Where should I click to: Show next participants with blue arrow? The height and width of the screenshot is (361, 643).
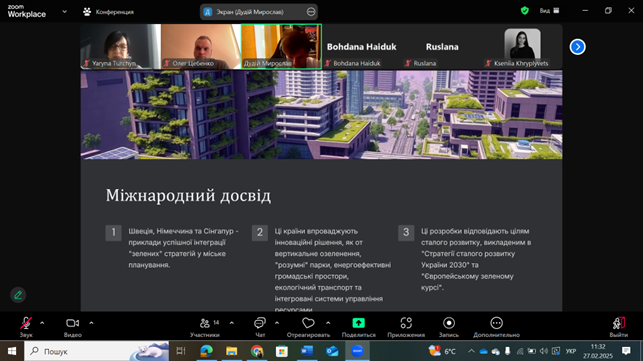[577, 47]
